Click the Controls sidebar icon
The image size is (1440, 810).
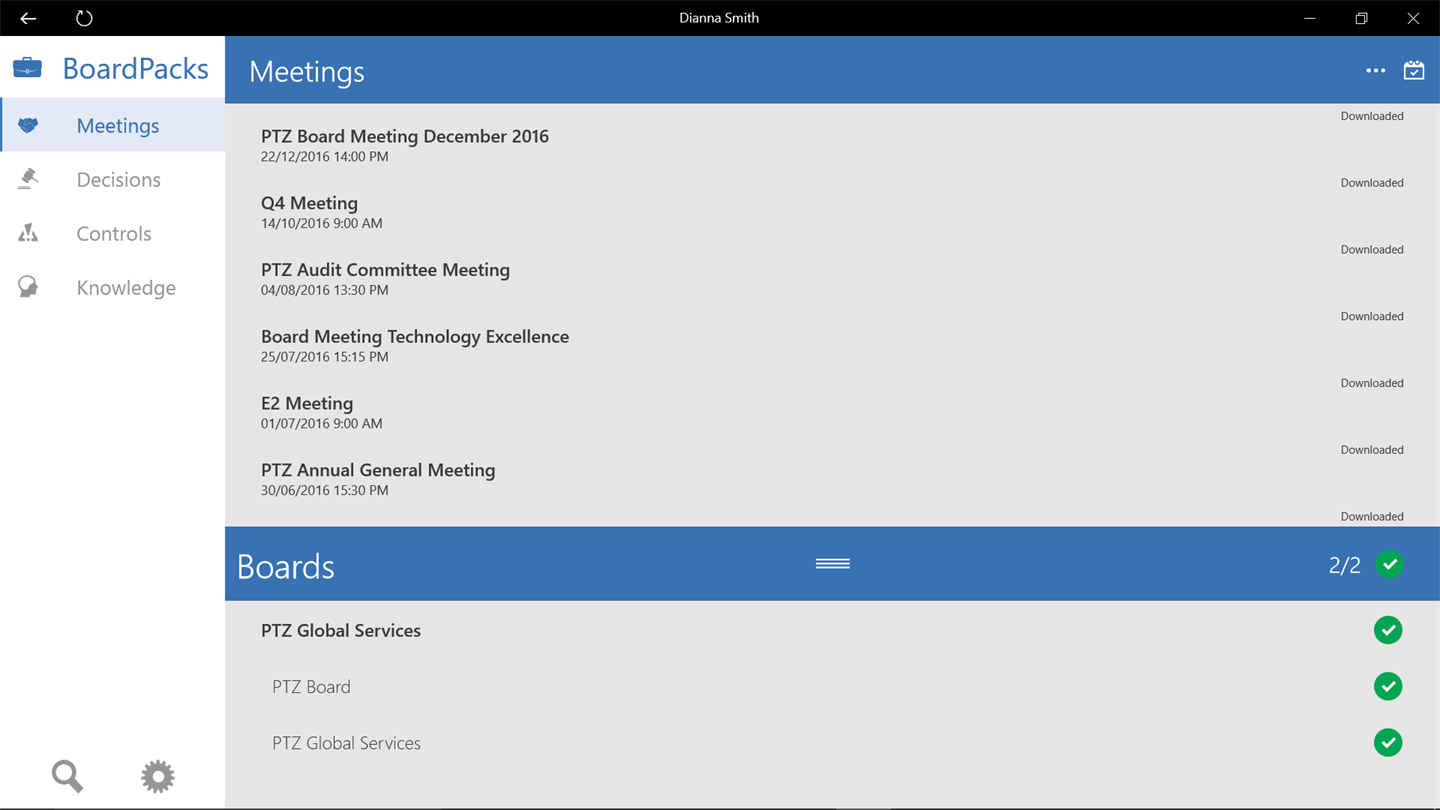pos(28,233)
